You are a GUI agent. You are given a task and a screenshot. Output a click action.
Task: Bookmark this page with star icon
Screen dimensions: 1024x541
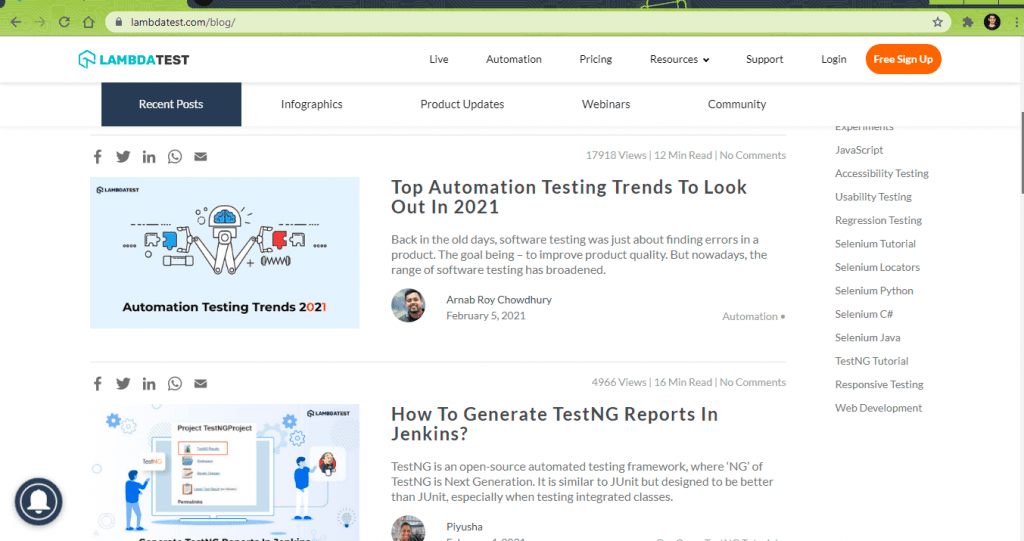[x=937, y=22]
